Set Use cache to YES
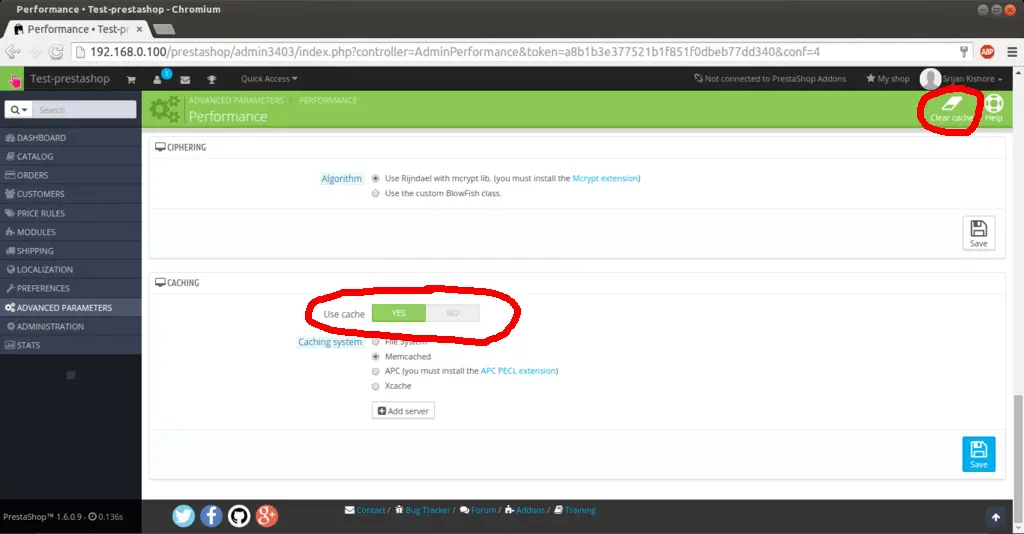This screenshot has height=534, width=1024. pos(398,313)
